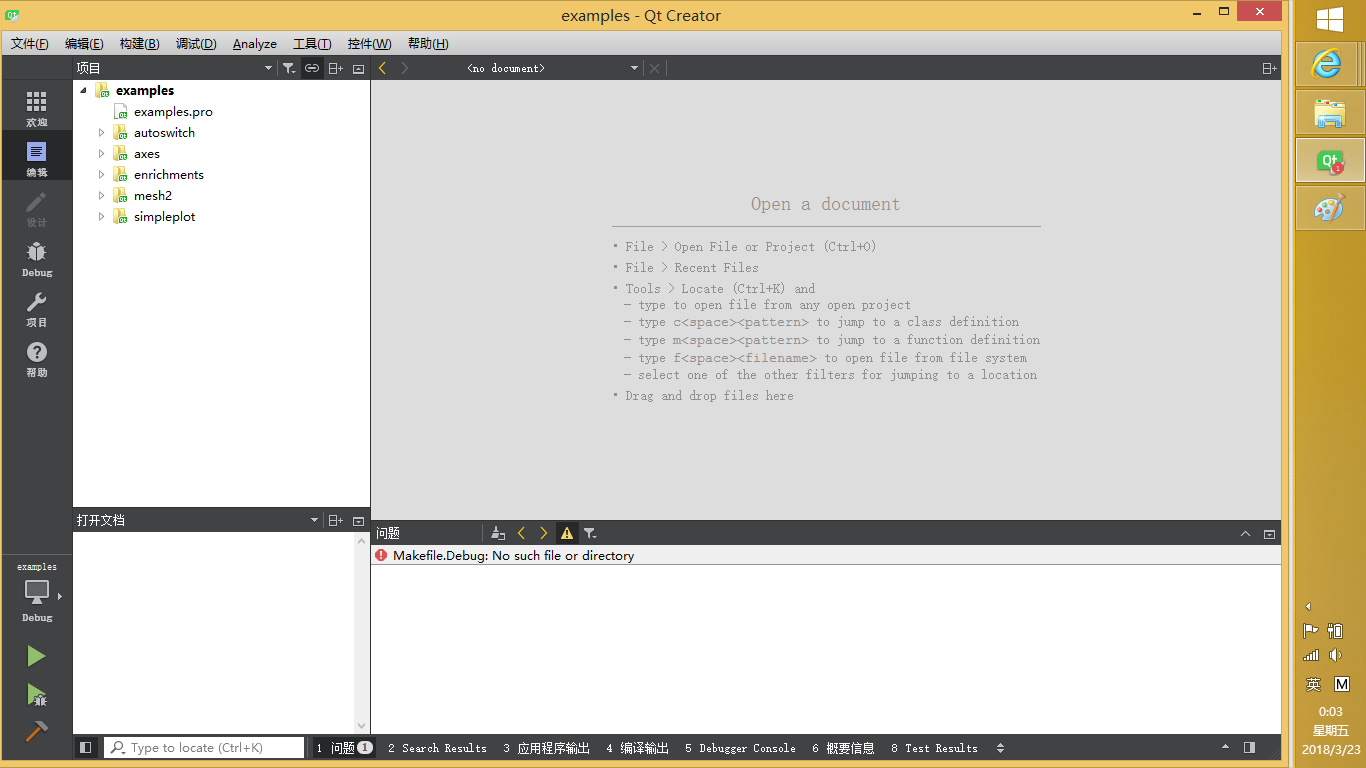Click the Type to locate field
Screen dimensions: 1366x768
click(x=204, y=748)
